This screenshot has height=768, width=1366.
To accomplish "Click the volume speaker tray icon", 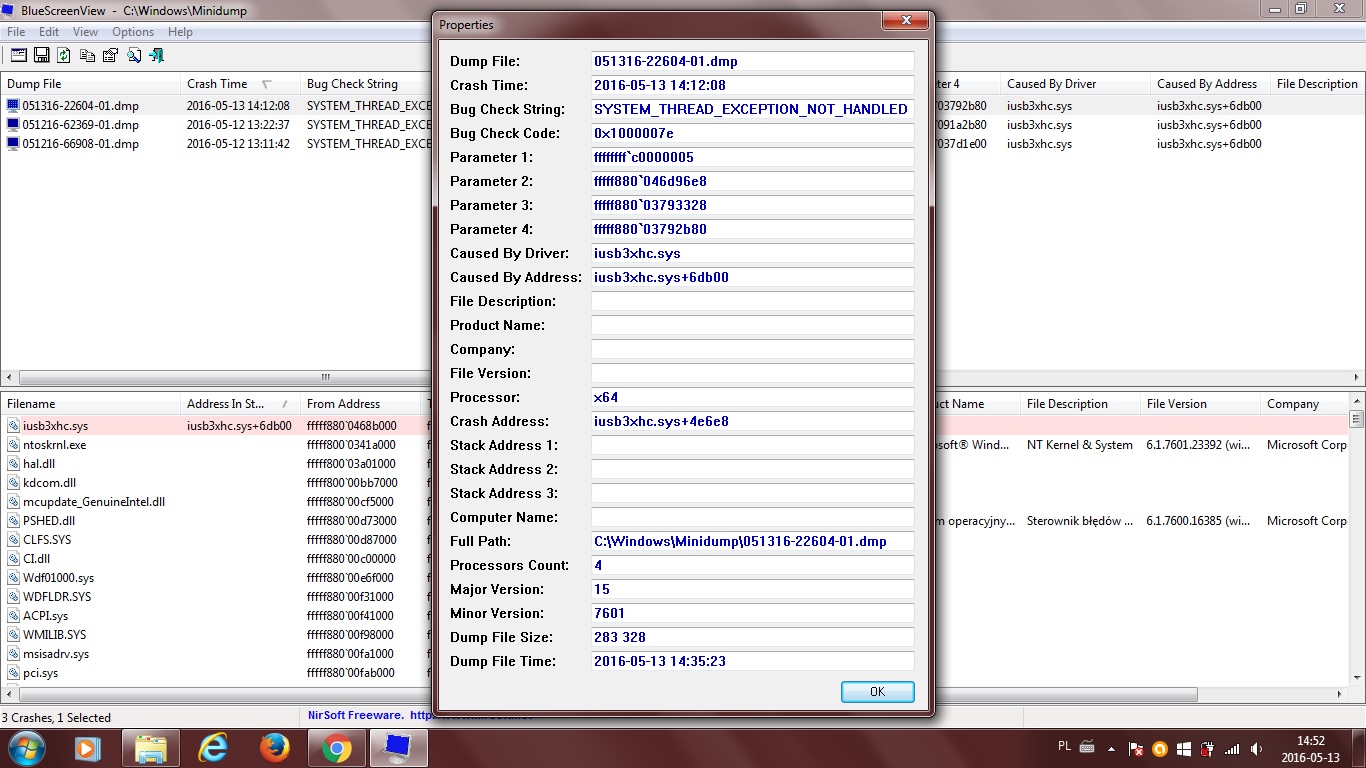I will coord(1256,748).
